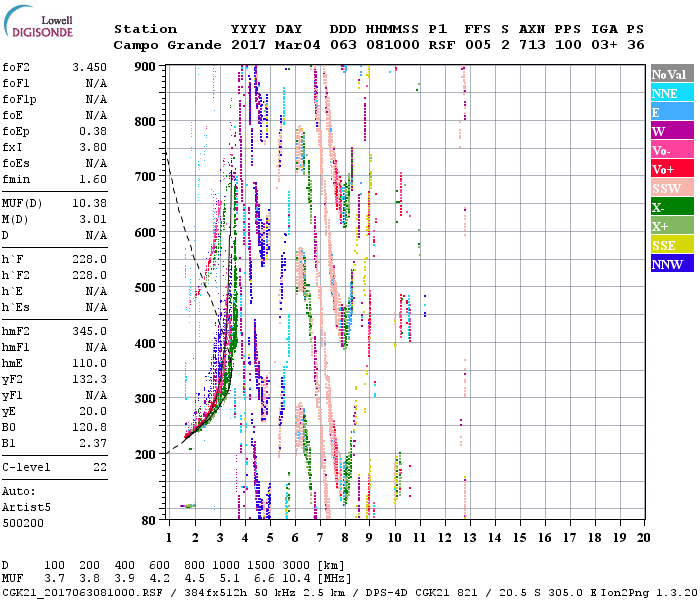Viewport: 700px width, 600px height.
Task: Click the SSE yellow legend swatch
Action: tap(672, 245)
